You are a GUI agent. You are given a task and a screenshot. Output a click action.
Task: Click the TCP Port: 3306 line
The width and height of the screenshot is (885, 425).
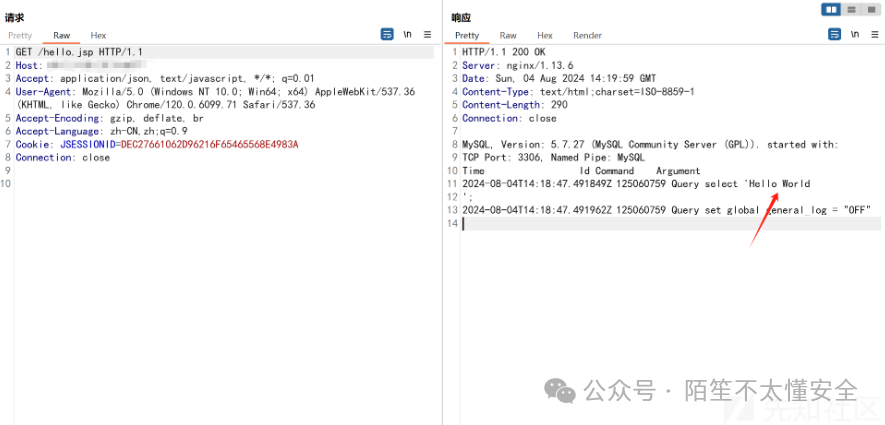553,157
